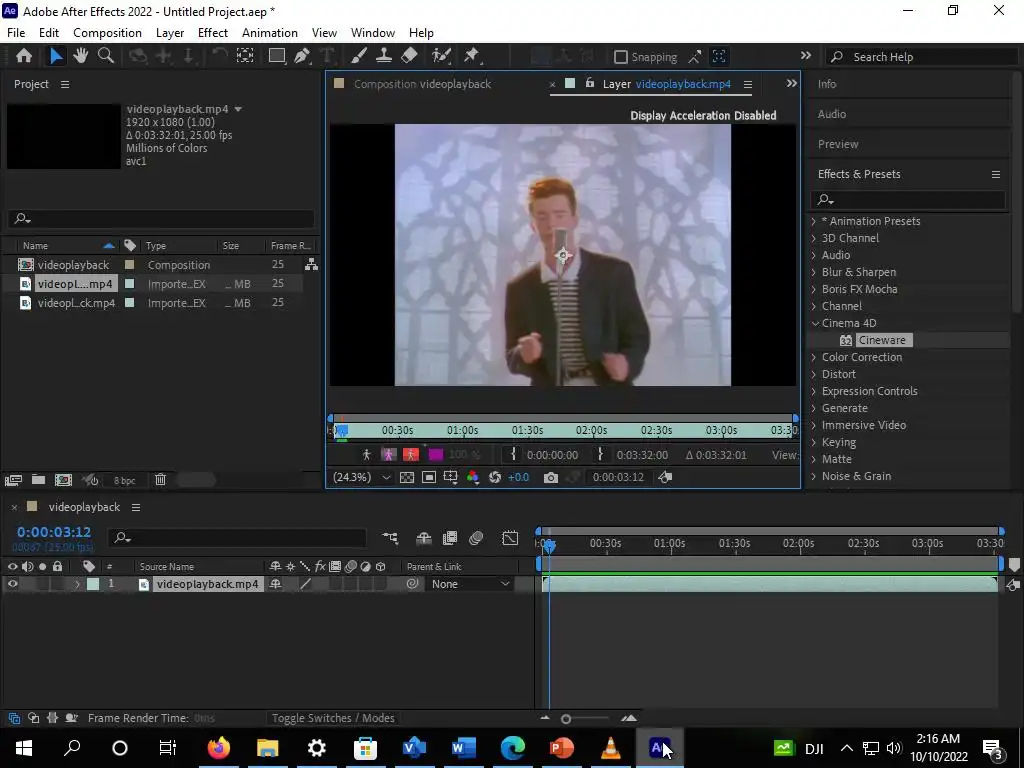1024x768 pixels.
Task: Expand the Animation Presets category
Action: coord(814,221)
